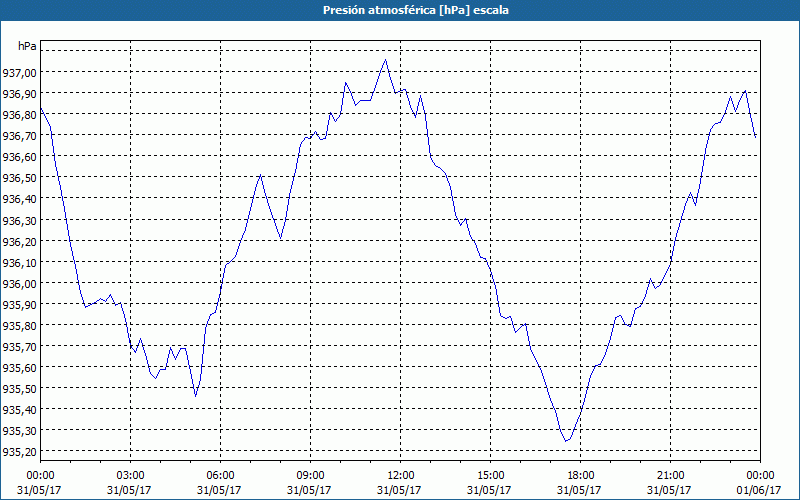Viewport: 800px width, 500px height.
Task: Click the hPa unit label
Action: click(27, 46)
